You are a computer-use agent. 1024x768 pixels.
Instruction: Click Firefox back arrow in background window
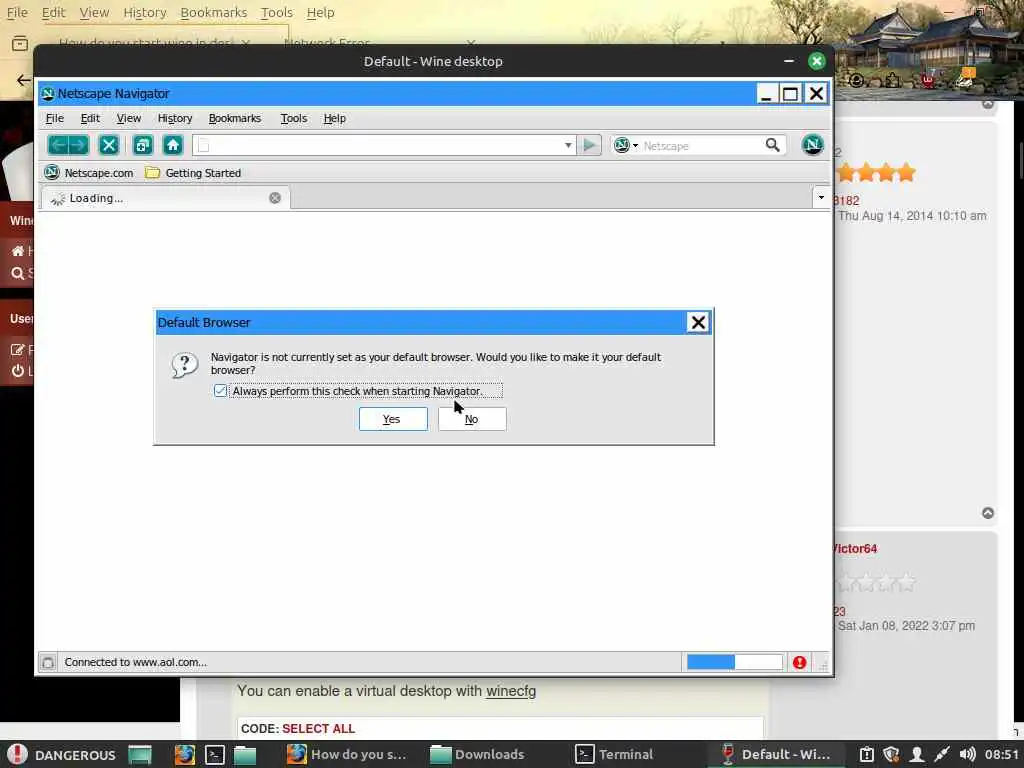click(24, 80)
